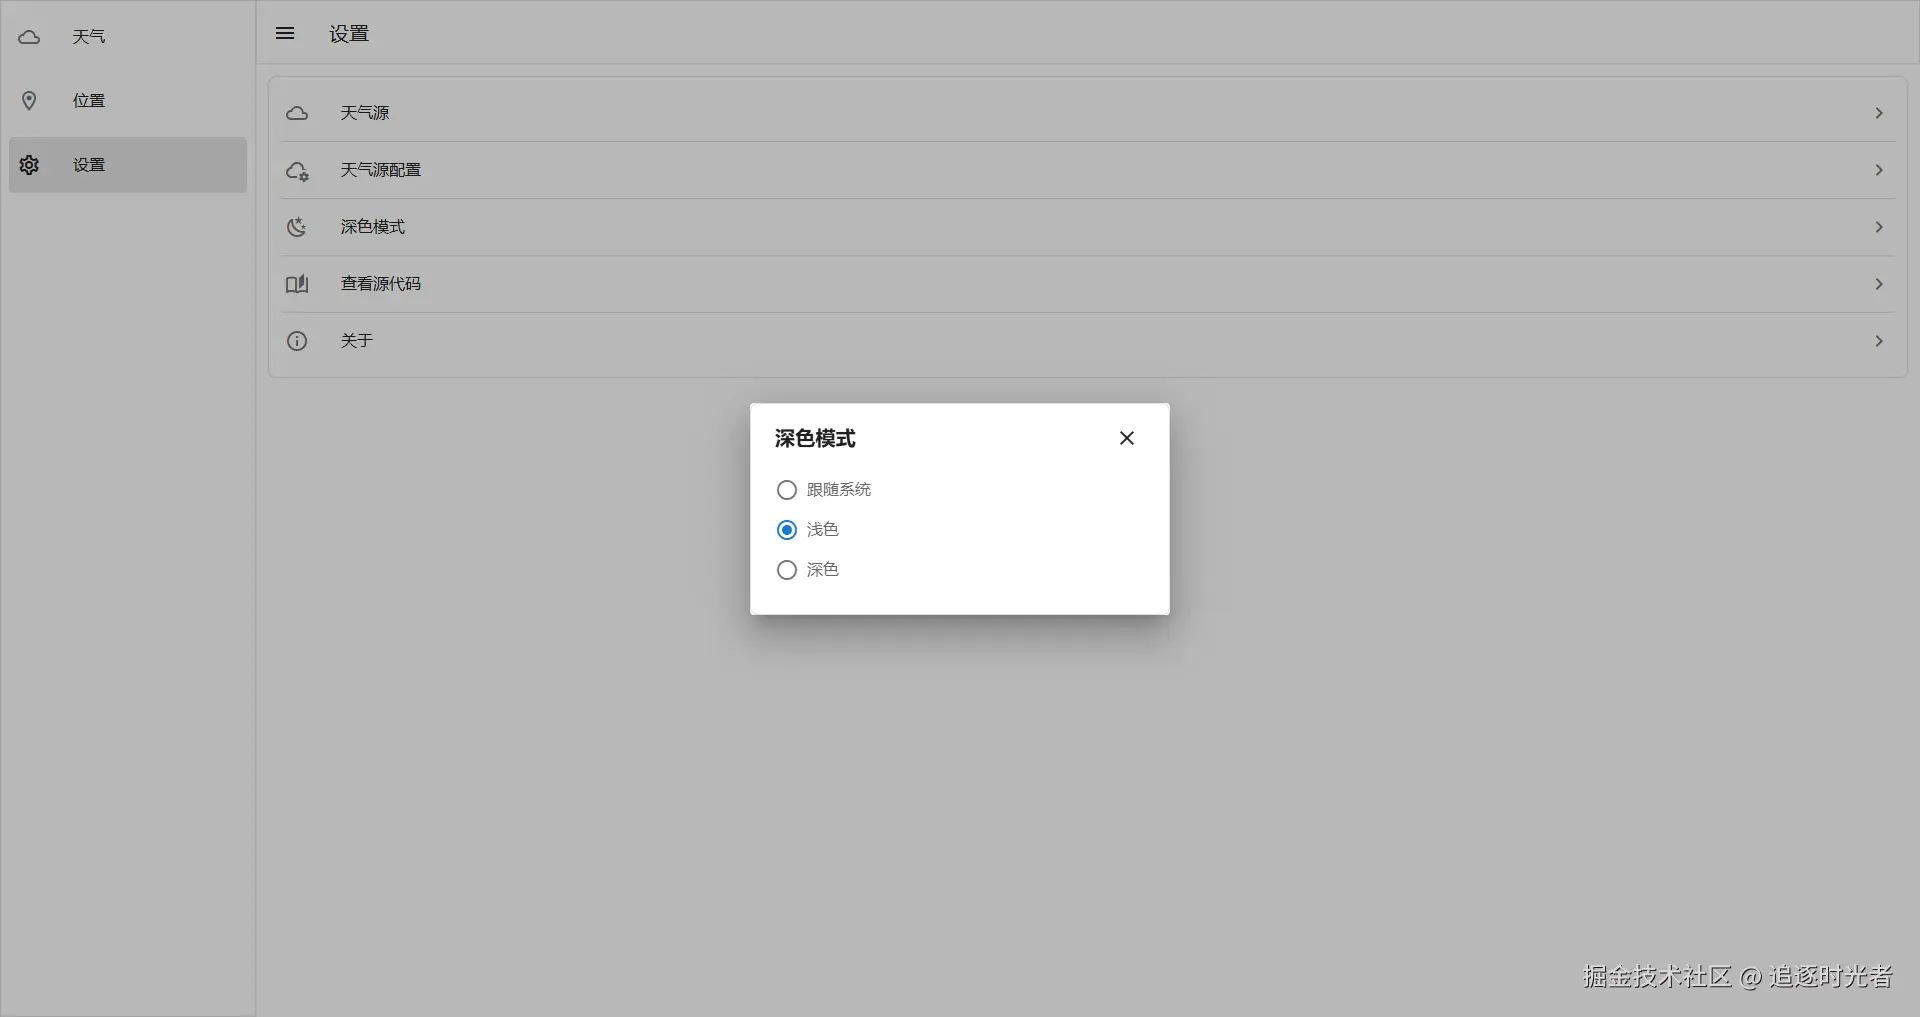Screen dimensions: 1920x1017
Task: Click the cloud-gear icon for 天气源配置
Action: coord(297,170)
